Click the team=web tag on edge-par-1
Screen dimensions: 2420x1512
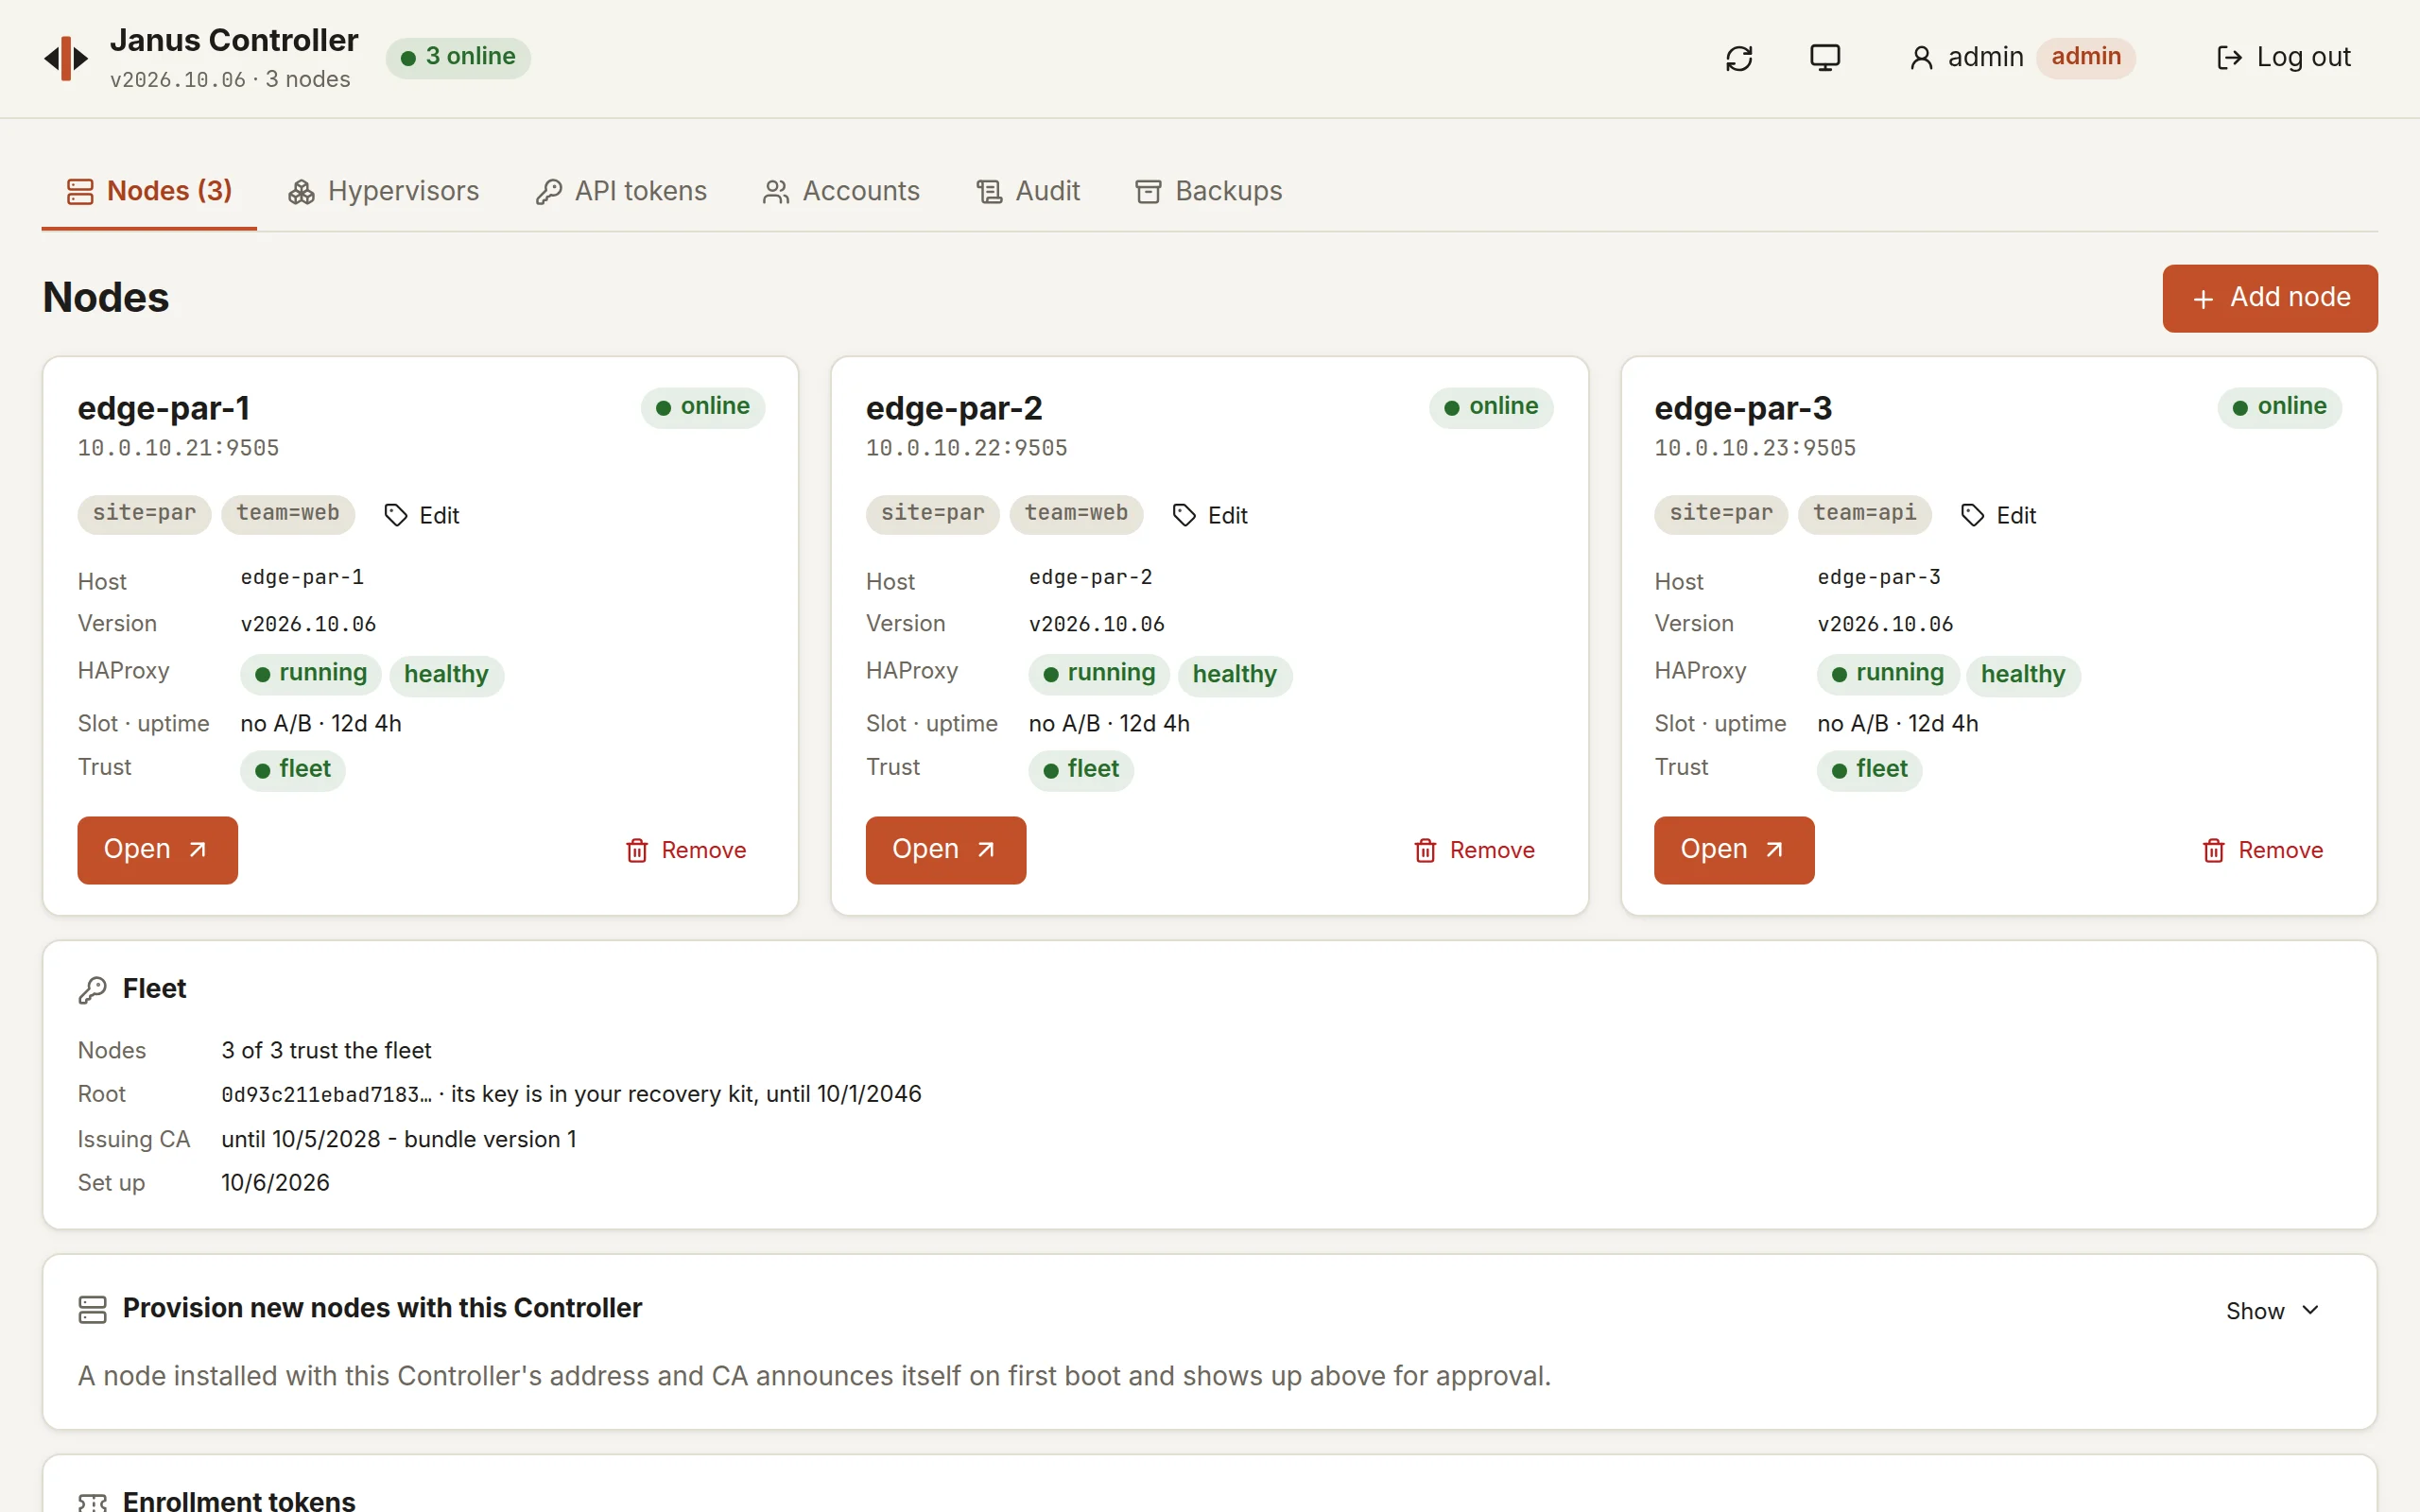288,514
